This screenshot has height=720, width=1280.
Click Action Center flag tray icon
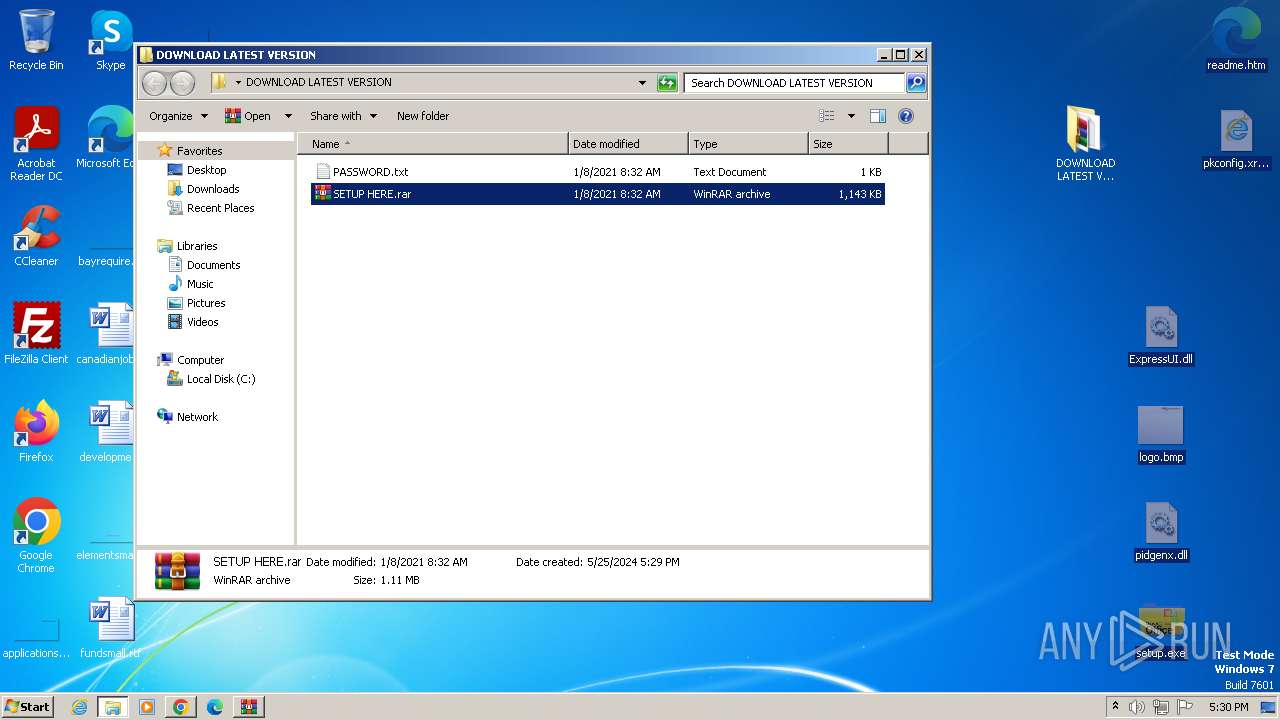pyautogui.click(x=1185, y=707)
